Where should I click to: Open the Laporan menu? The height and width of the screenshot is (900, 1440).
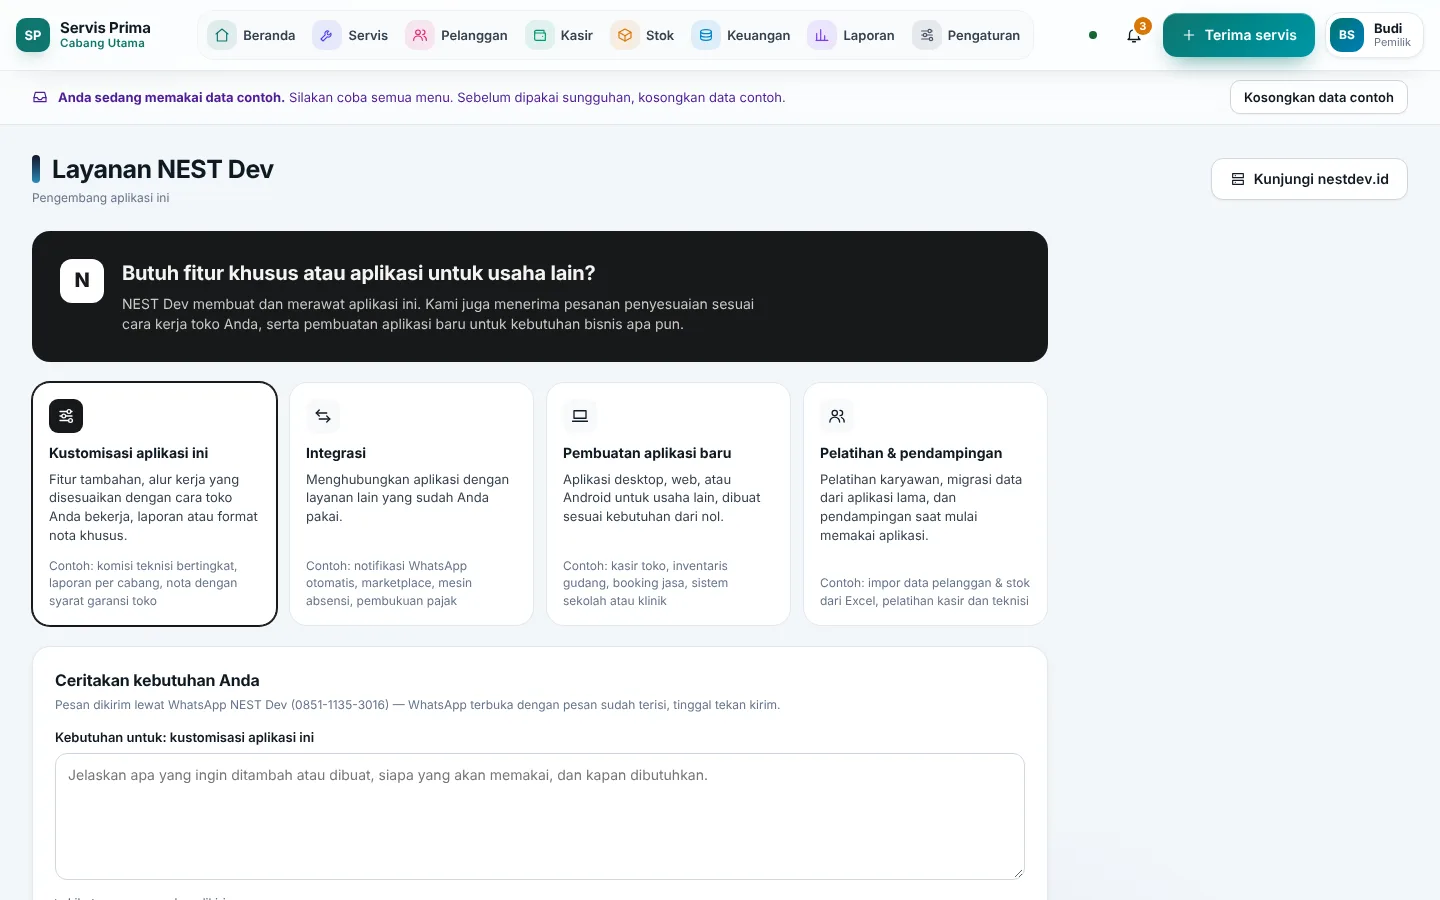[852, 35]
